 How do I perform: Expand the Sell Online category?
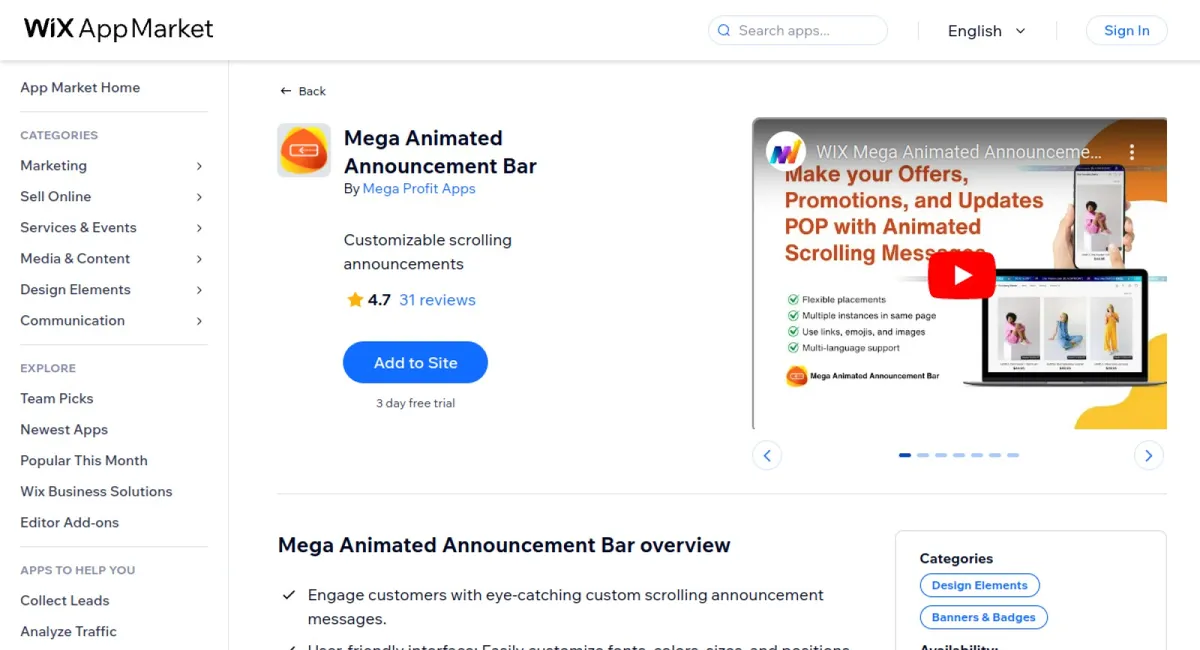[x=199, y=197]
